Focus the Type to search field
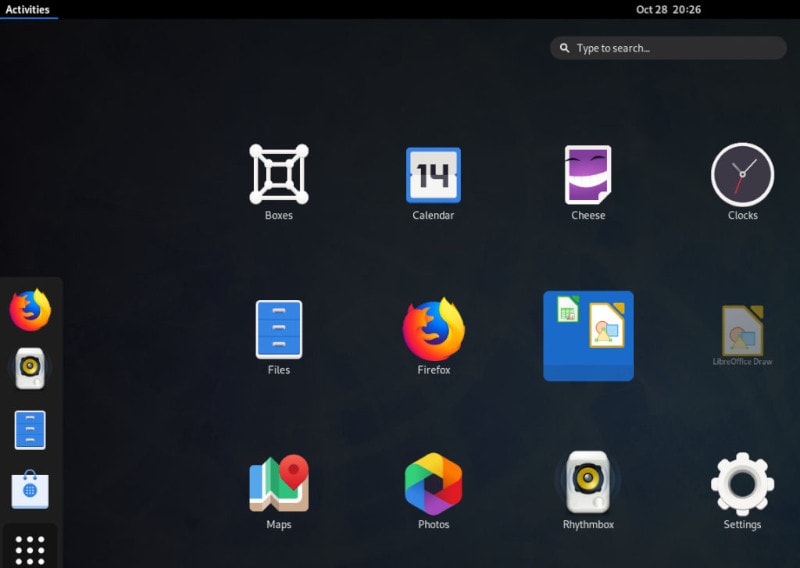 tap(668, 48)
